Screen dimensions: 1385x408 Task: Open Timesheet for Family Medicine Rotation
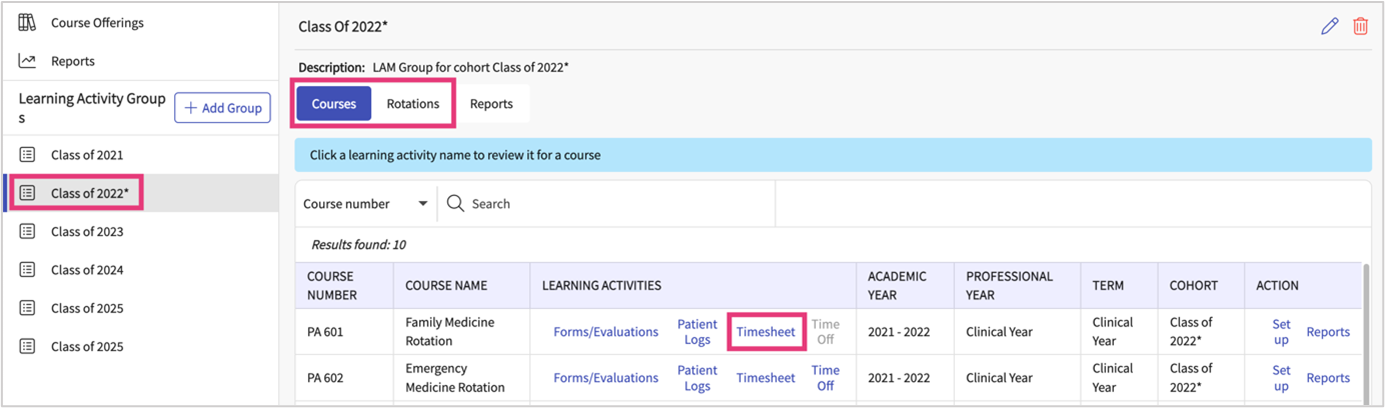click(x=765, y=332)
